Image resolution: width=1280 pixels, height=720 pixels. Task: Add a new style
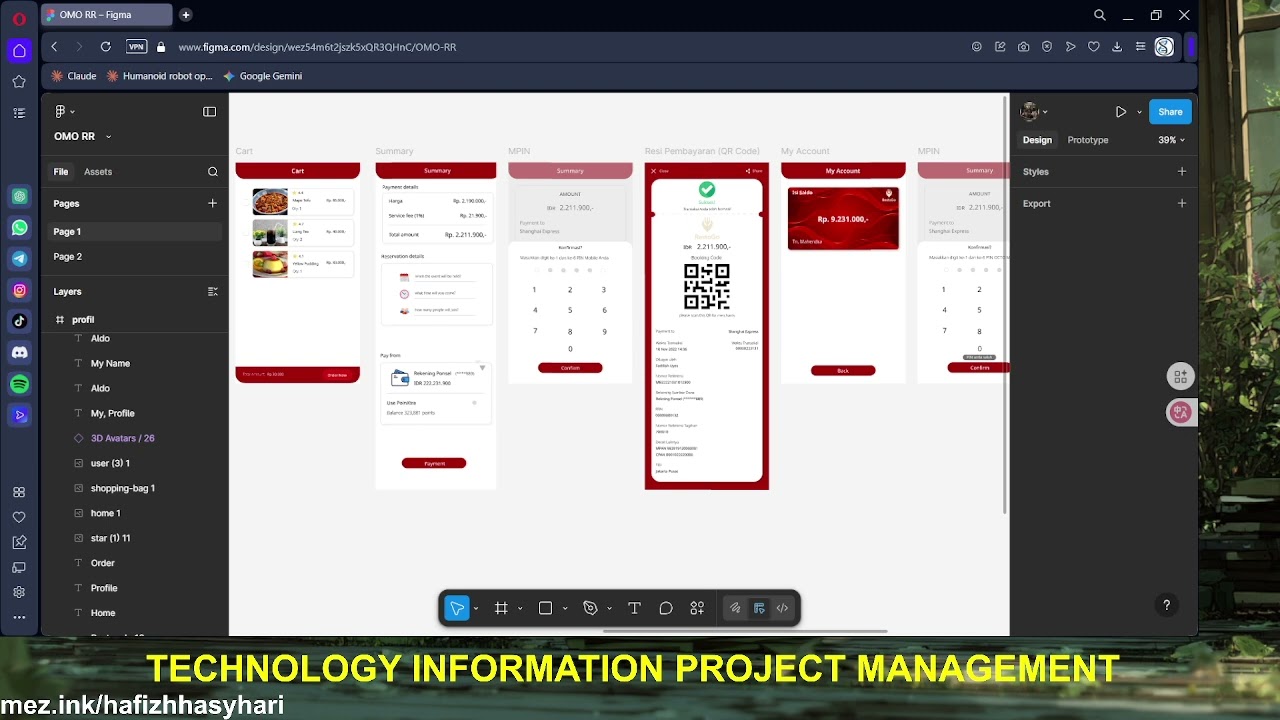coord(1182,172)
